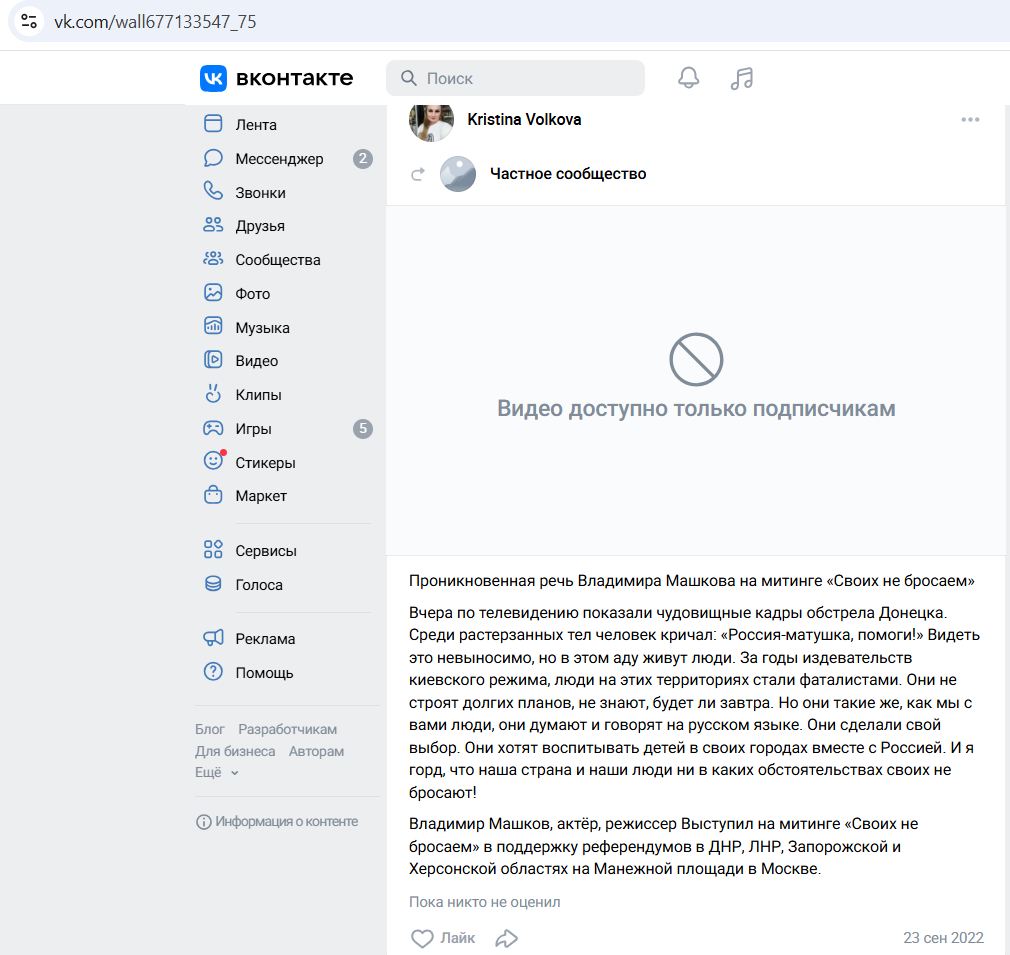1010x955 pixels.
Task: Expand the Ещё footer links dropdown
Action: pos(217,772)
